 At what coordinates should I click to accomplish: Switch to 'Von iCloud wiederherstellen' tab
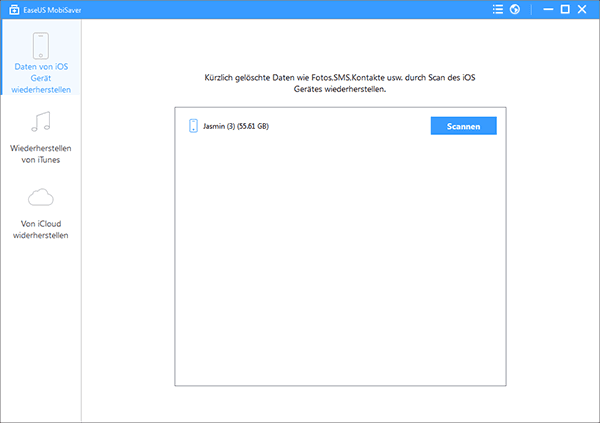pos(41,214)
